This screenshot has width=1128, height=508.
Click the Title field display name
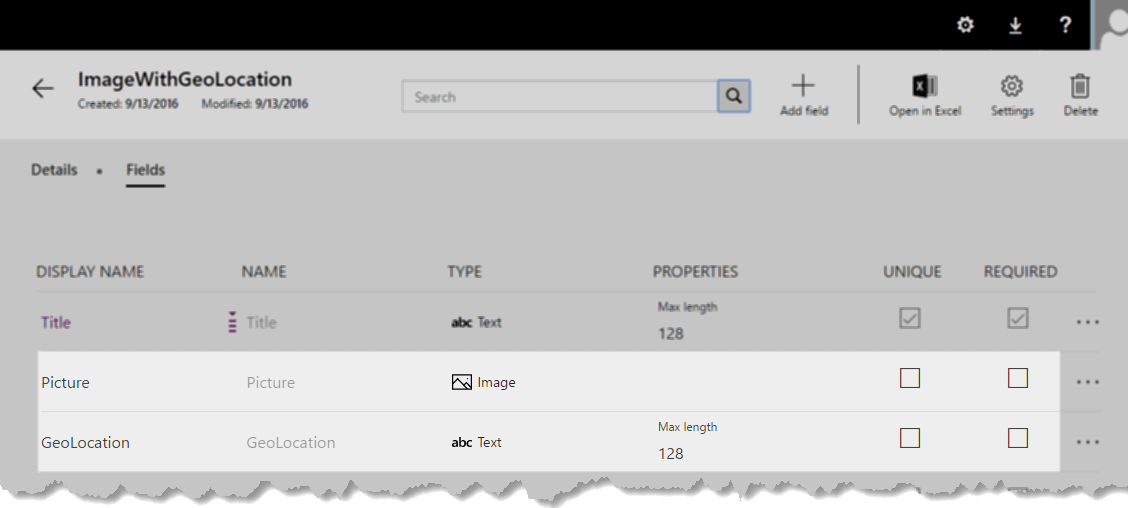click(56, 322)
